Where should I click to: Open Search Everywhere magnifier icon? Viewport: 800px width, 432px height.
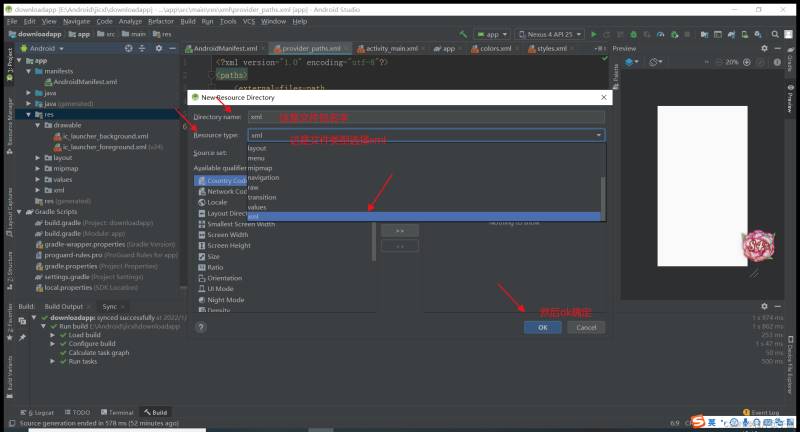(775, 34)
